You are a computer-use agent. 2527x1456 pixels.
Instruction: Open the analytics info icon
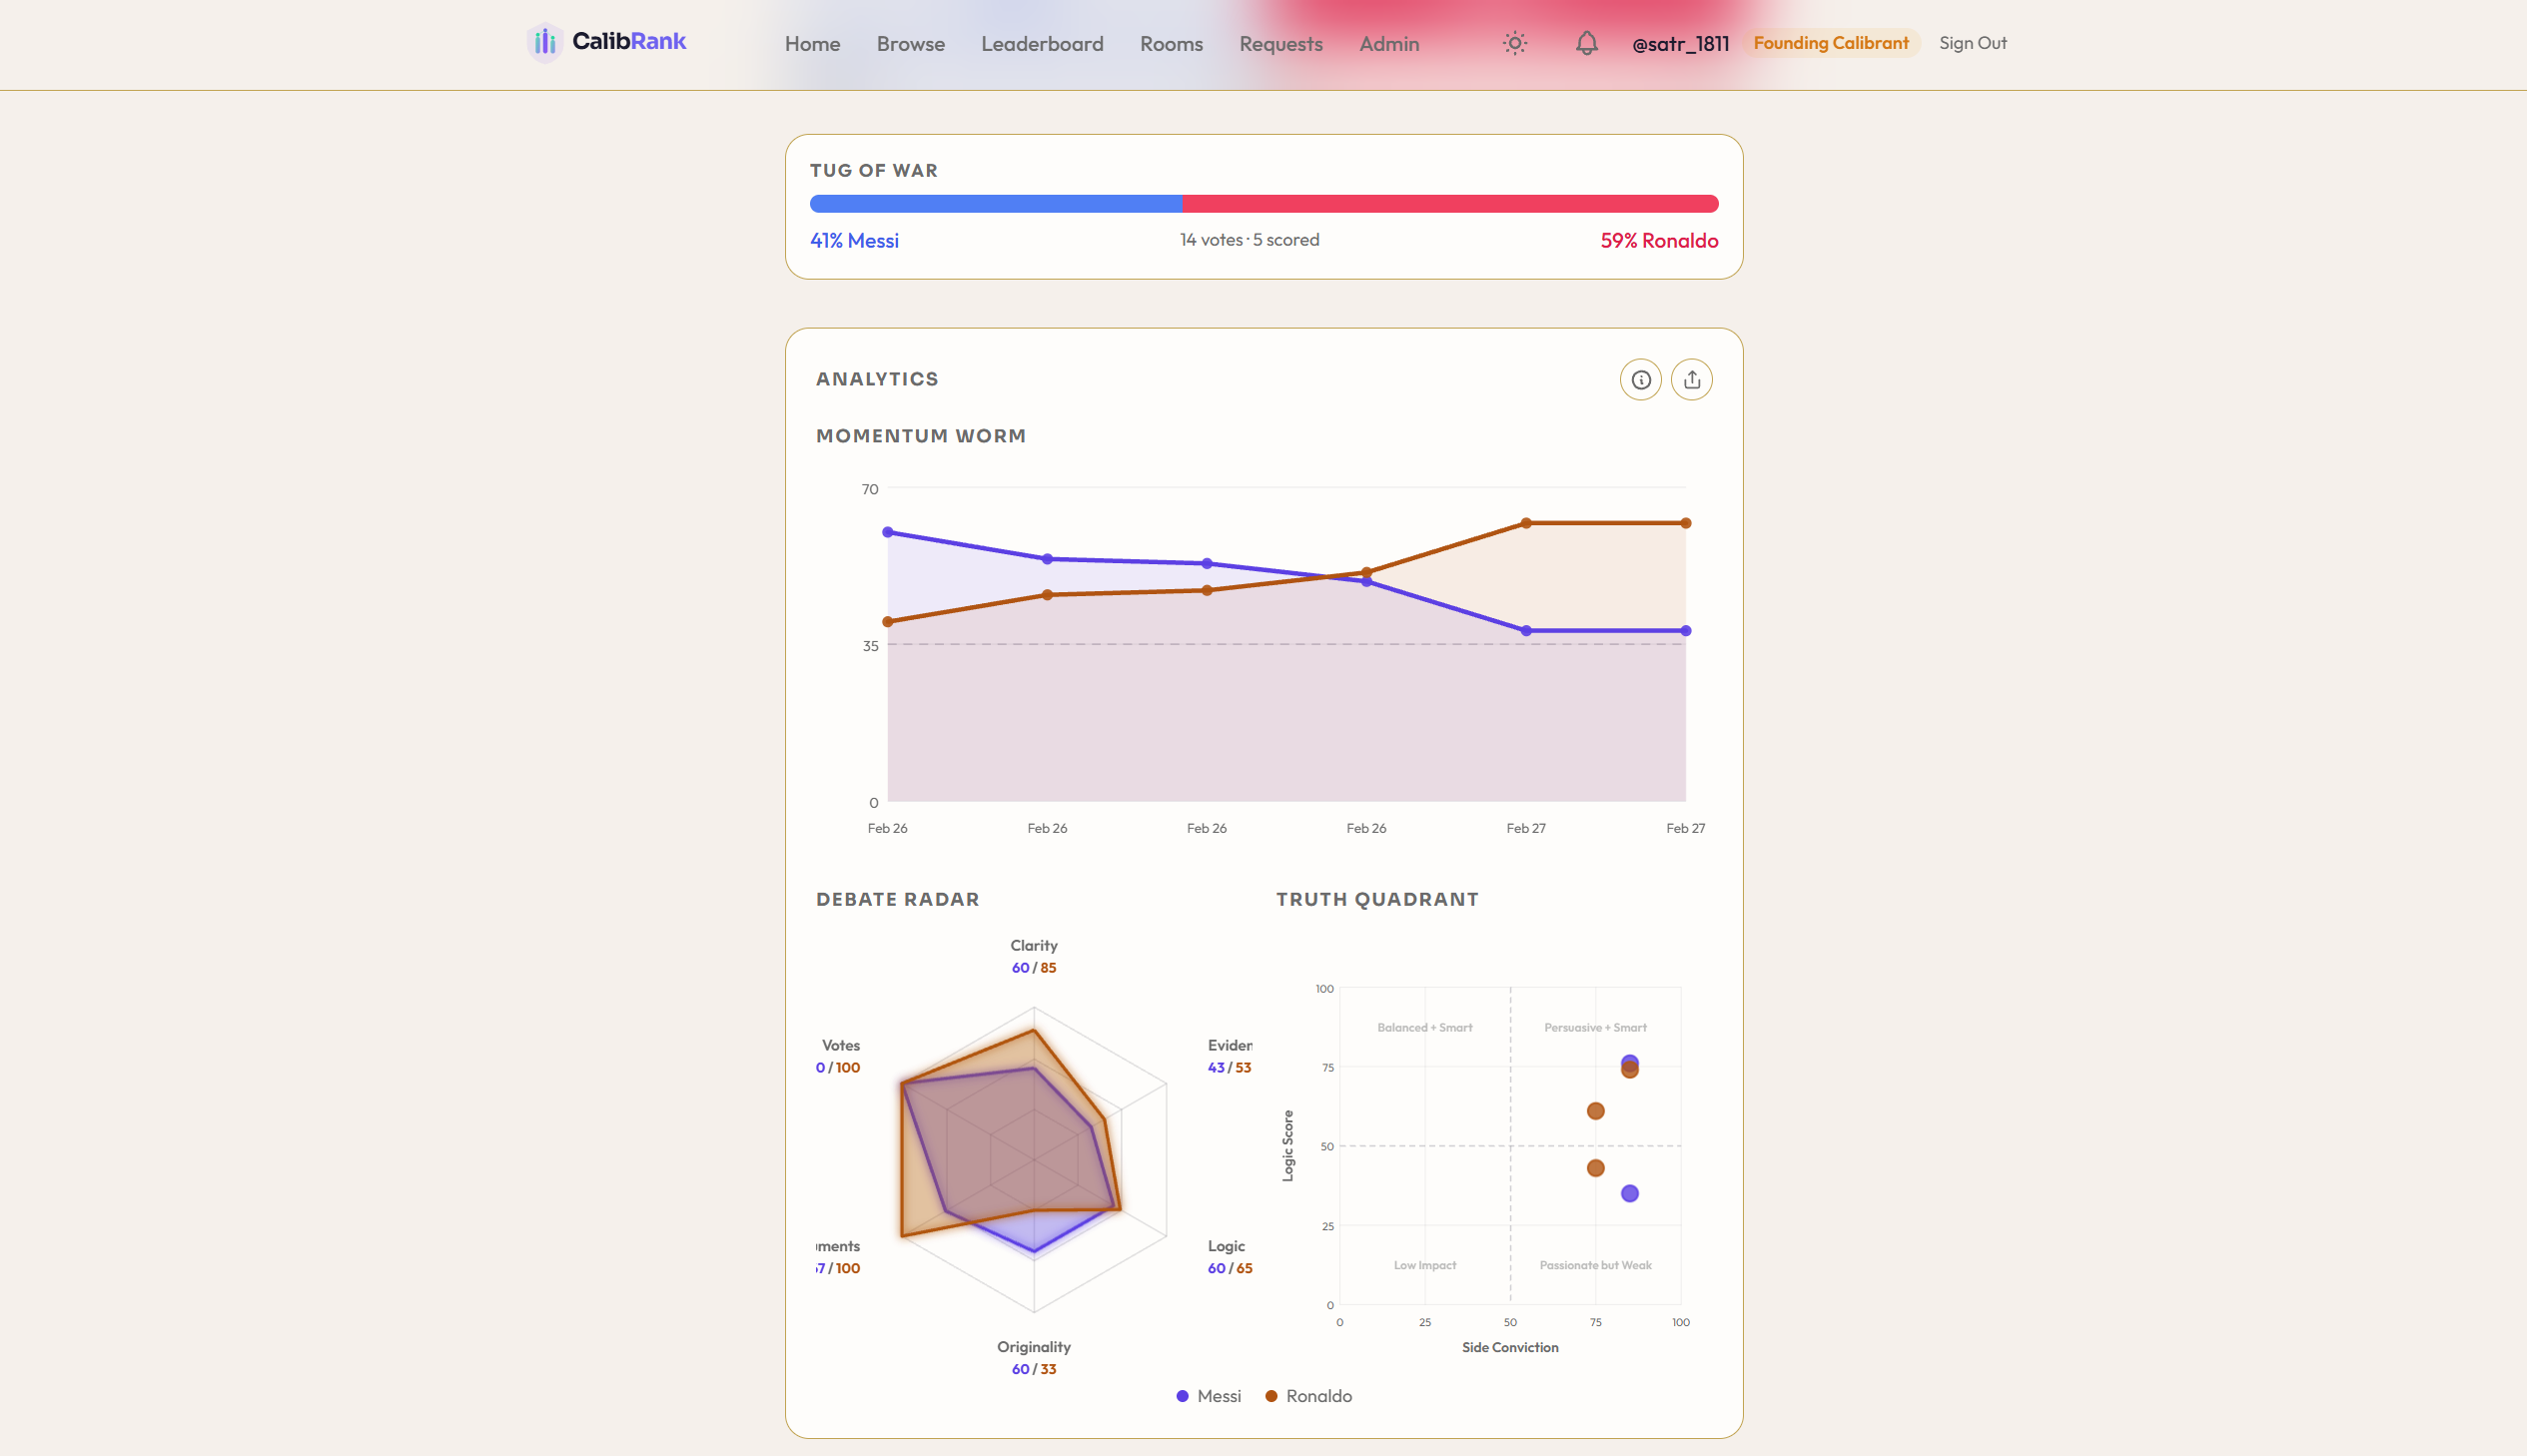click(1639, 379)
